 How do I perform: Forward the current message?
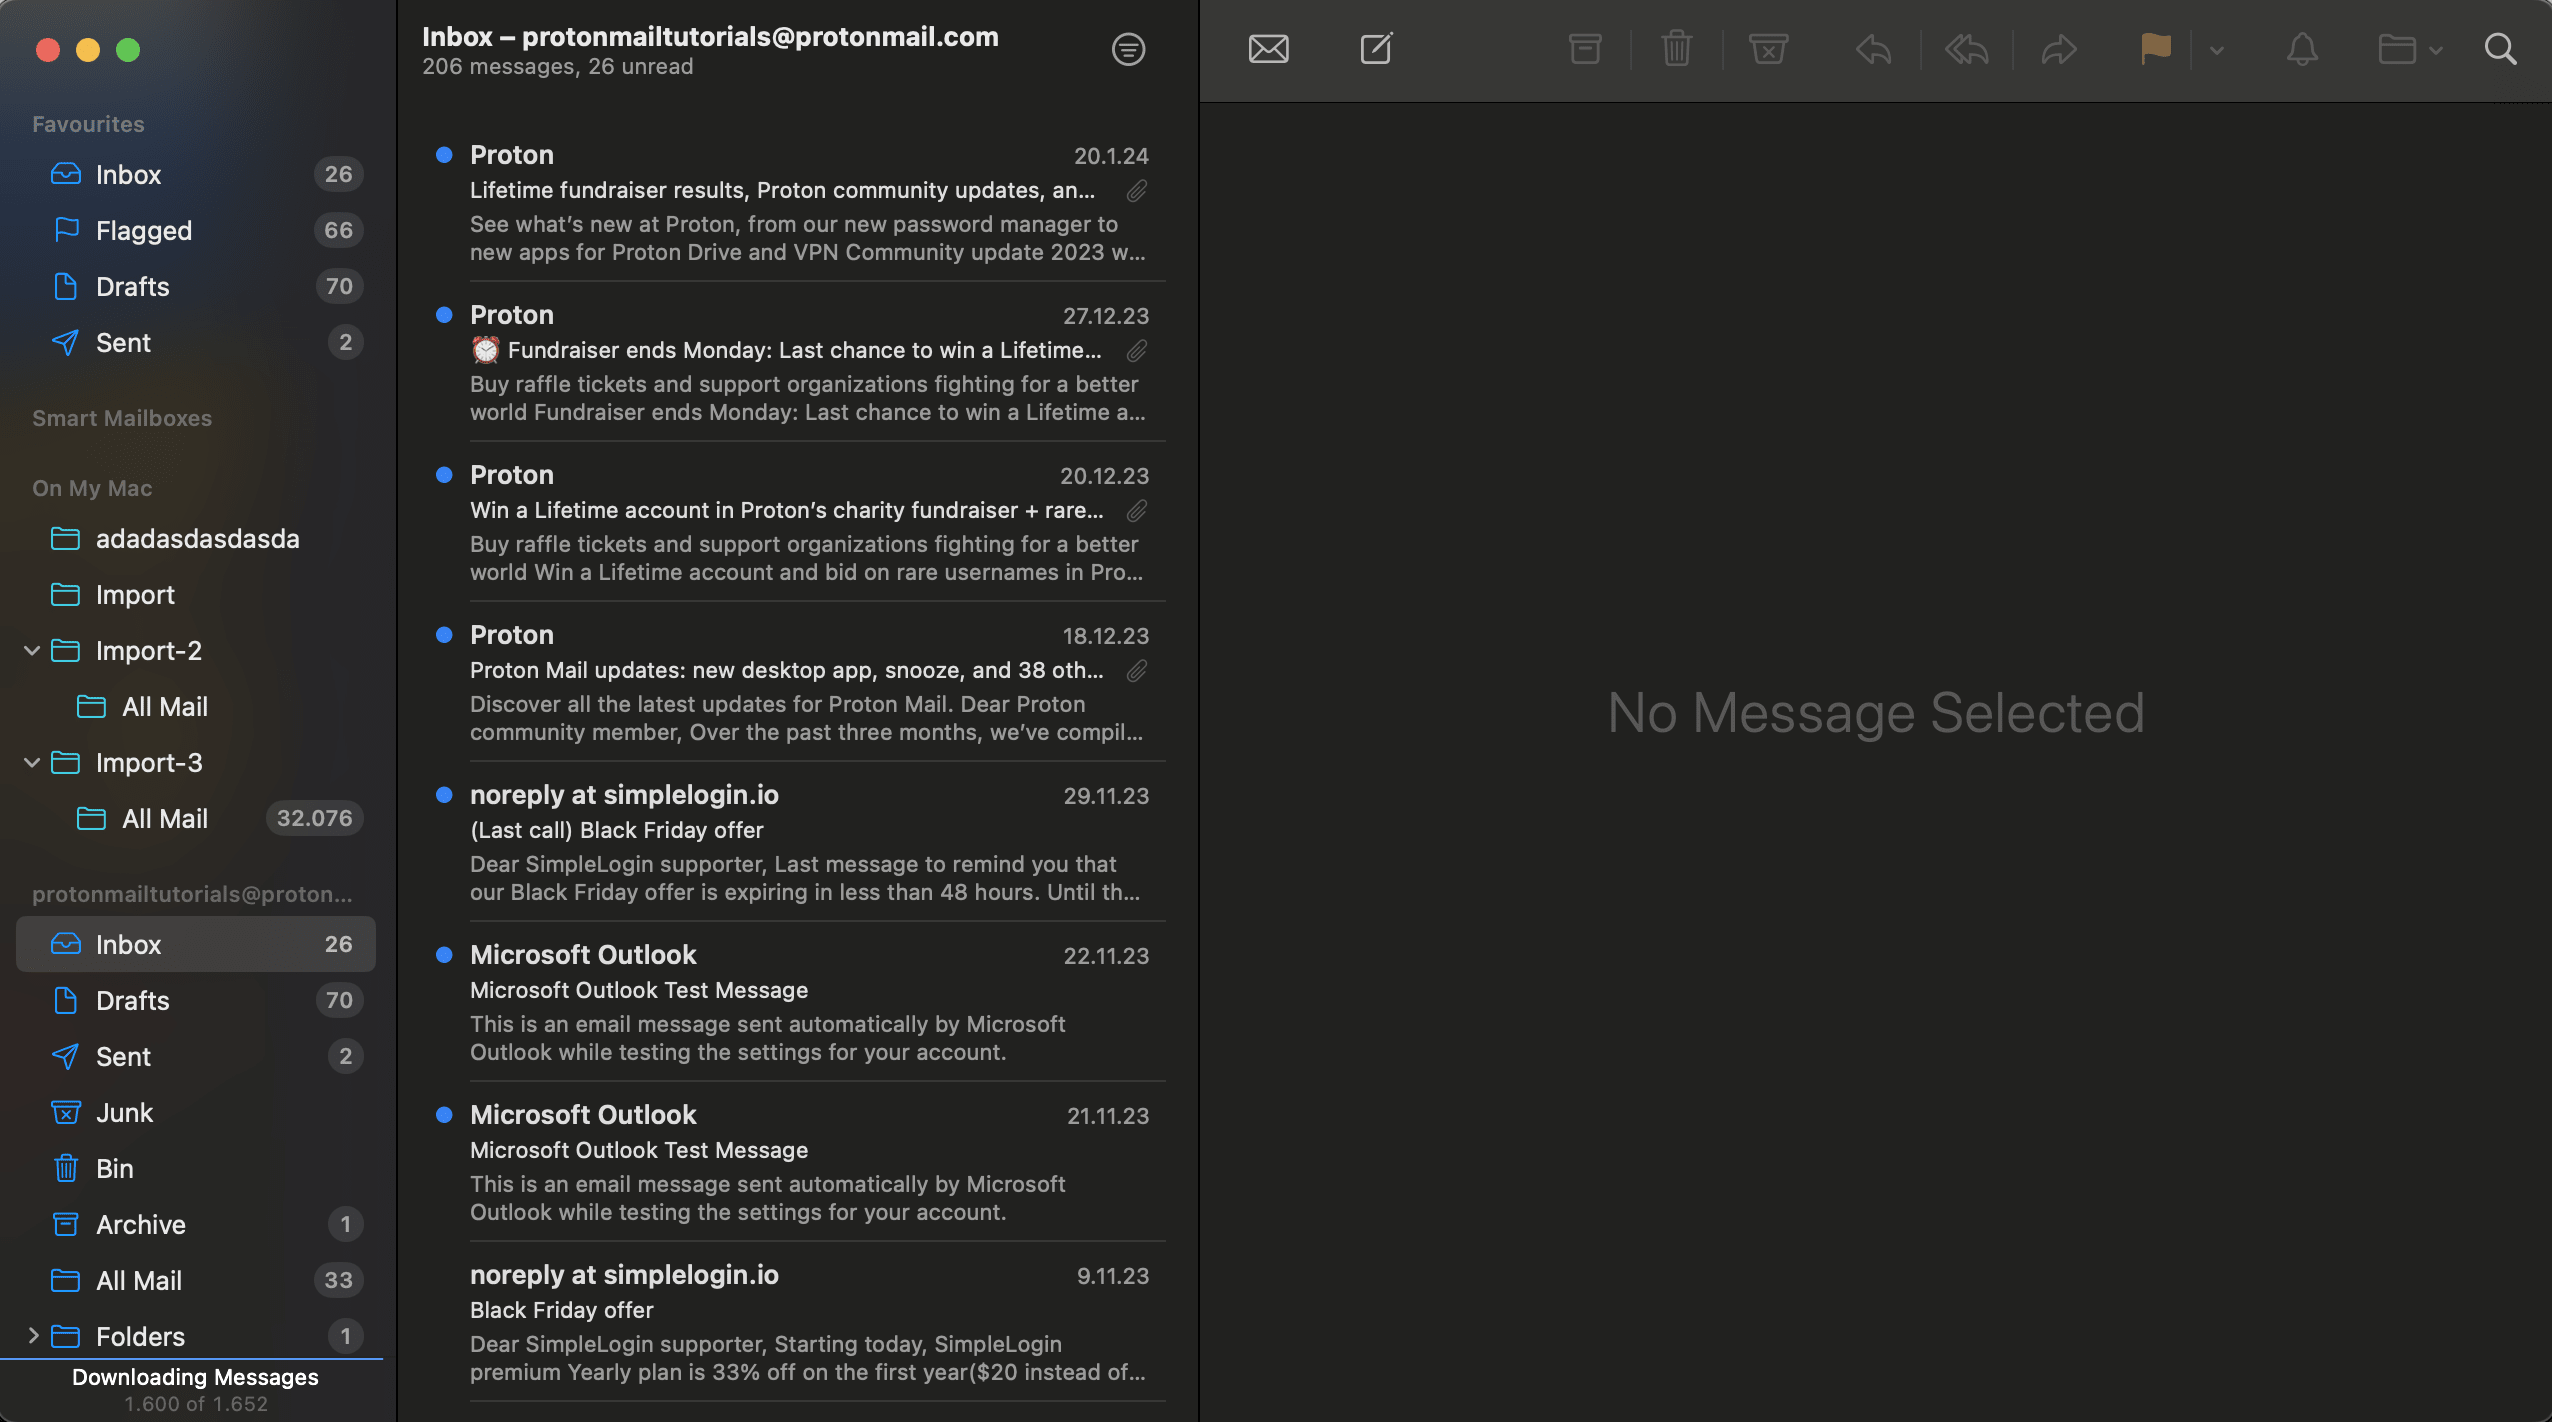(2058, 48)
